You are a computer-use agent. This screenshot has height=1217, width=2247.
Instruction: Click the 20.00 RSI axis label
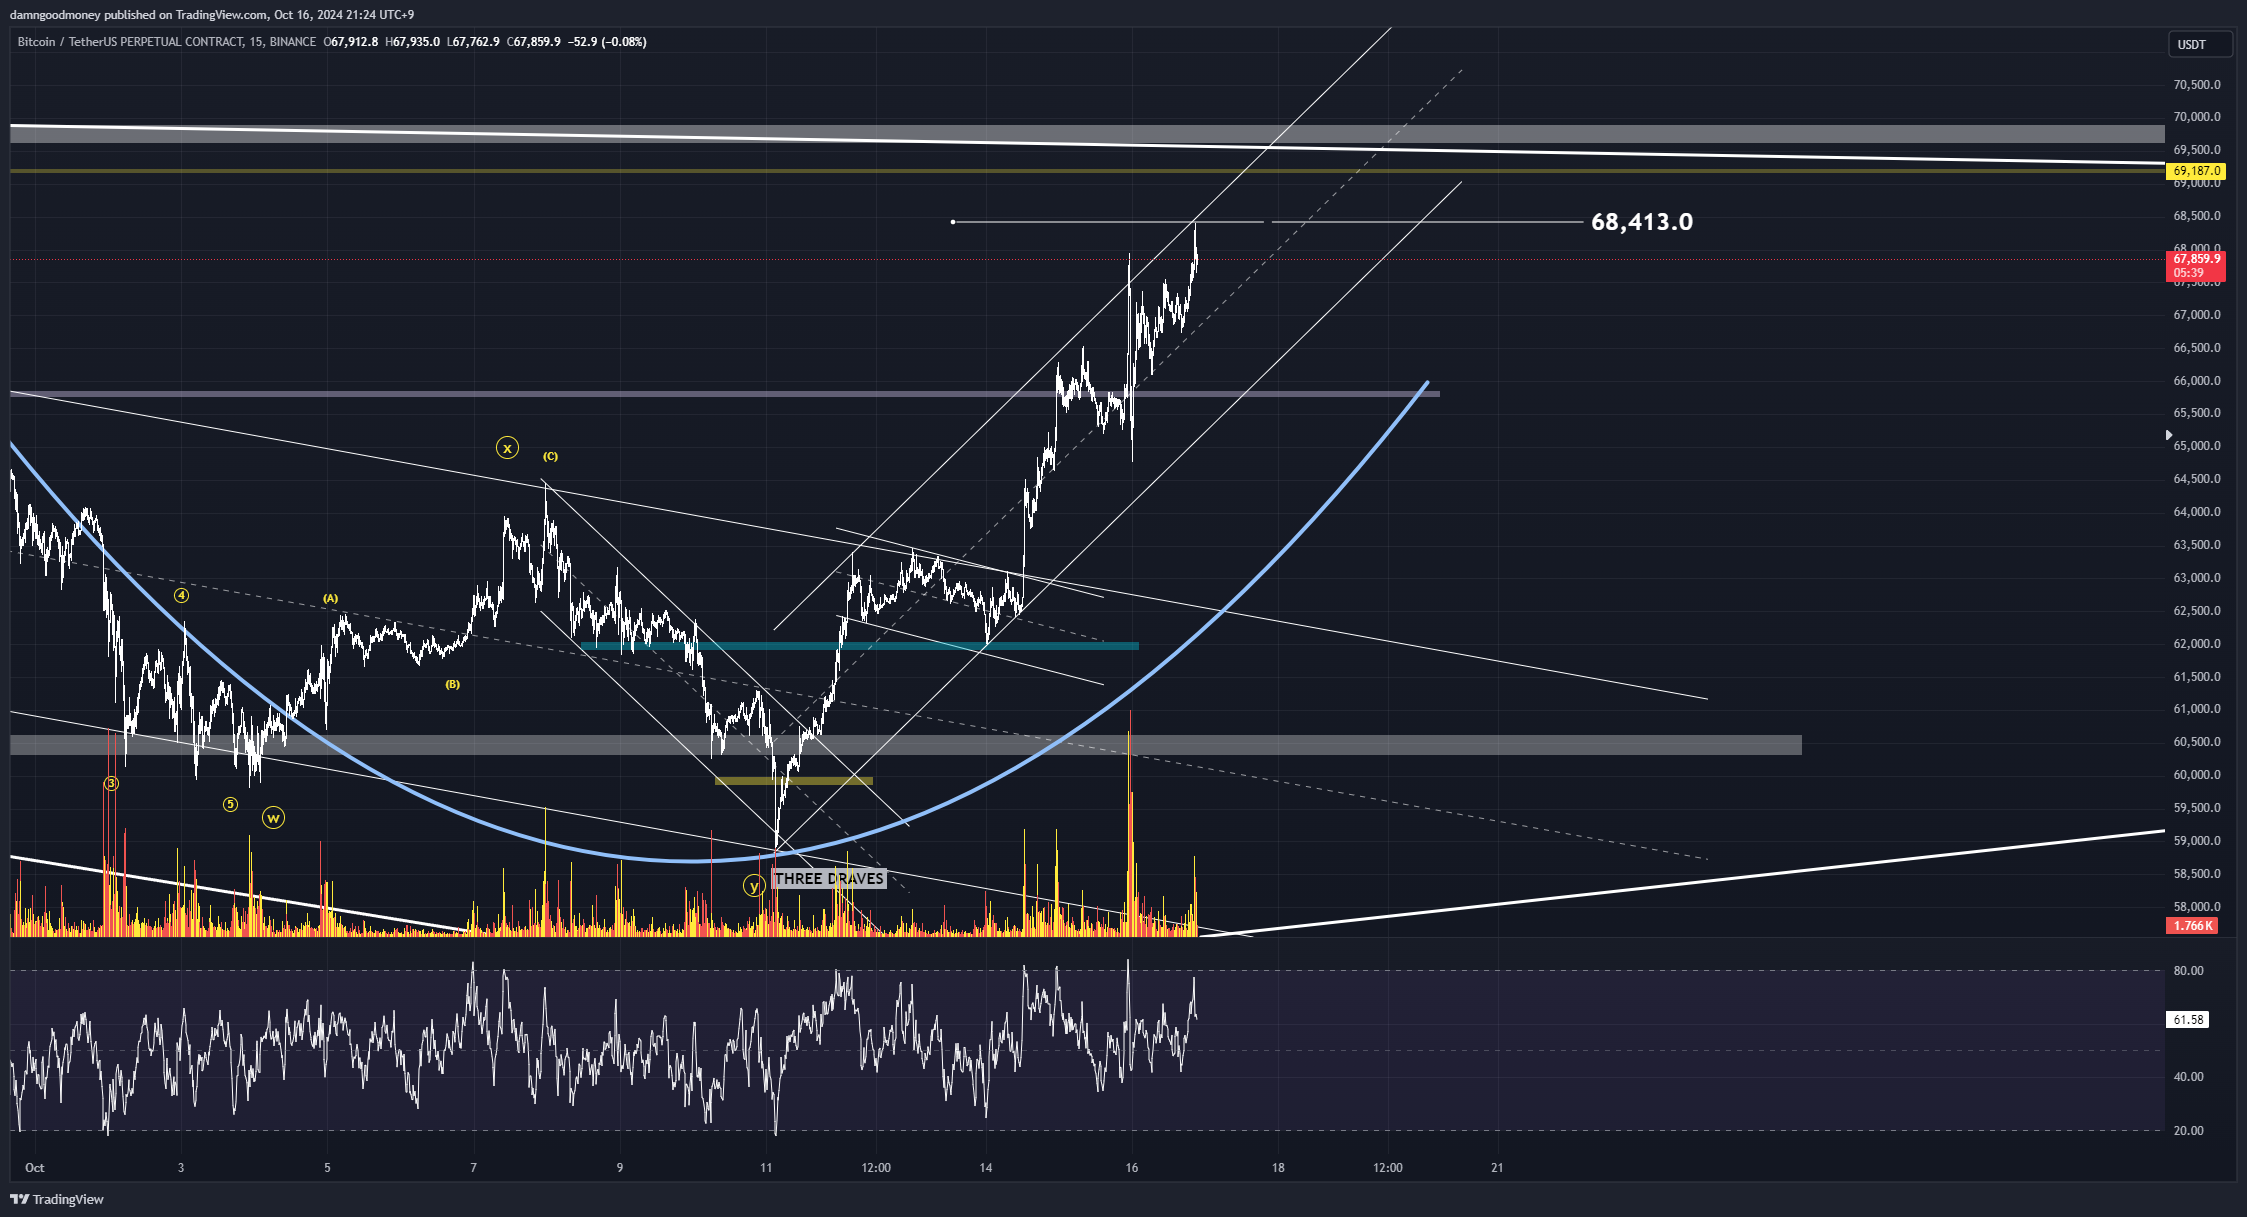click(x=2189, y=1130)
